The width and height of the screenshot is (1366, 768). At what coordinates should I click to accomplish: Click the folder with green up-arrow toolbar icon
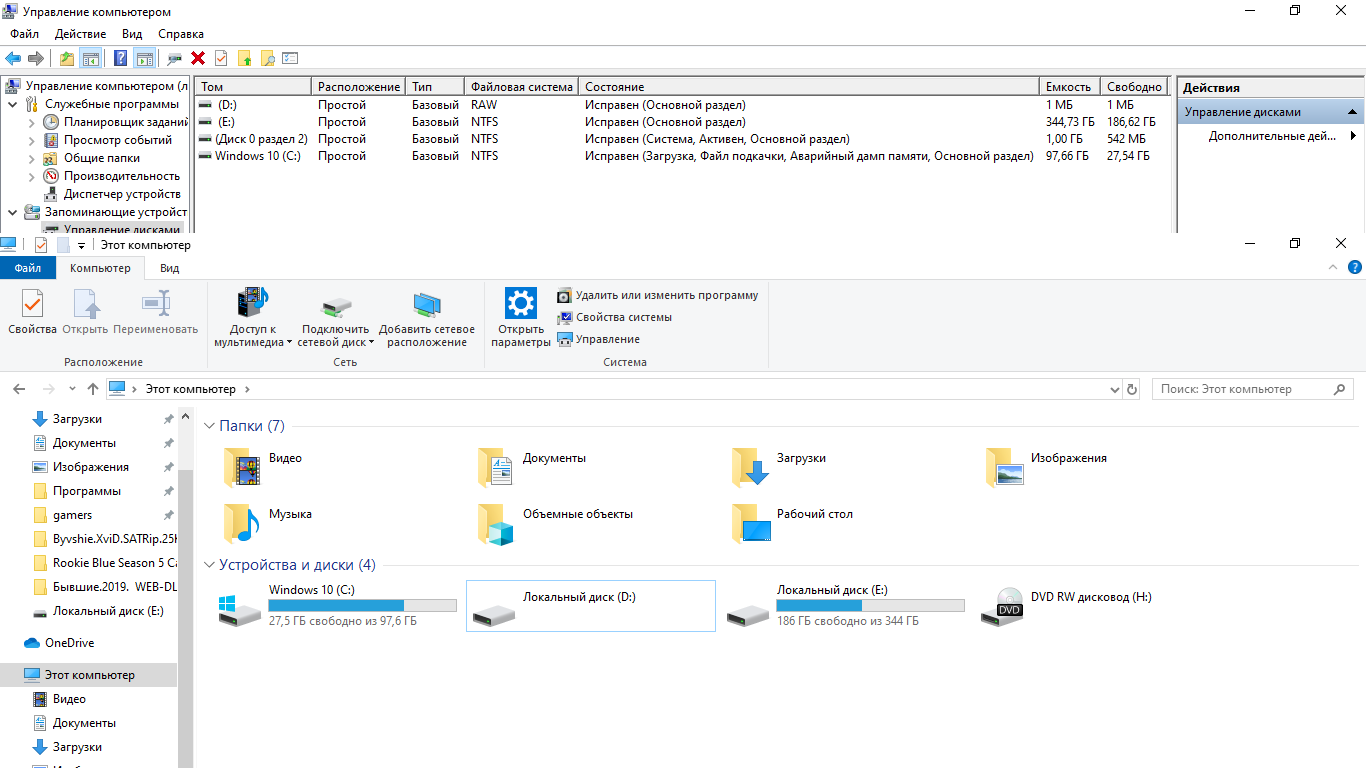tap(244, 58)
